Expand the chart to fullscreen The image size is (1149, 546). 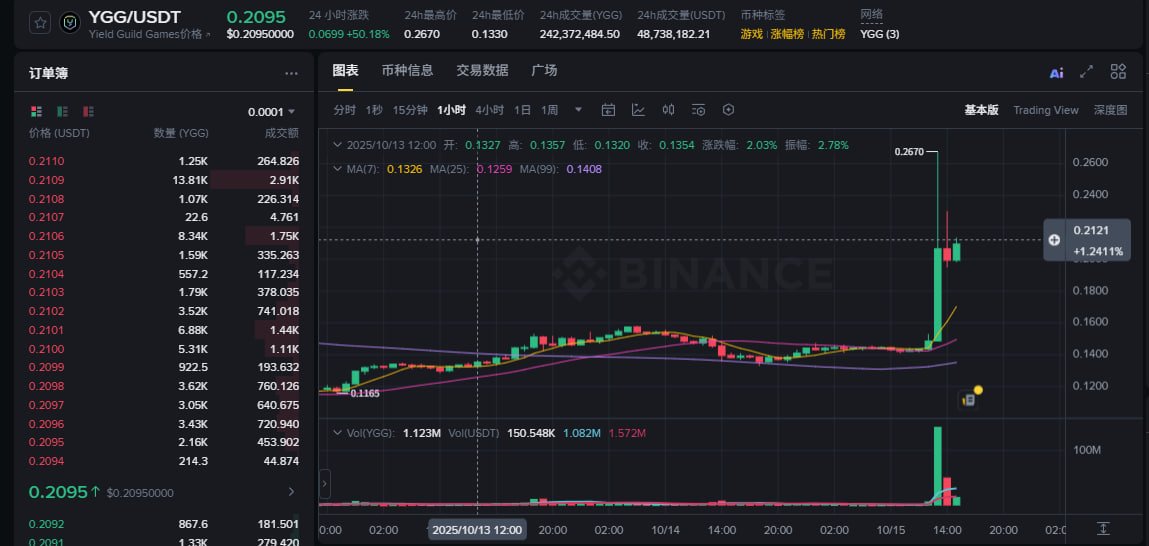point(1087,72)
